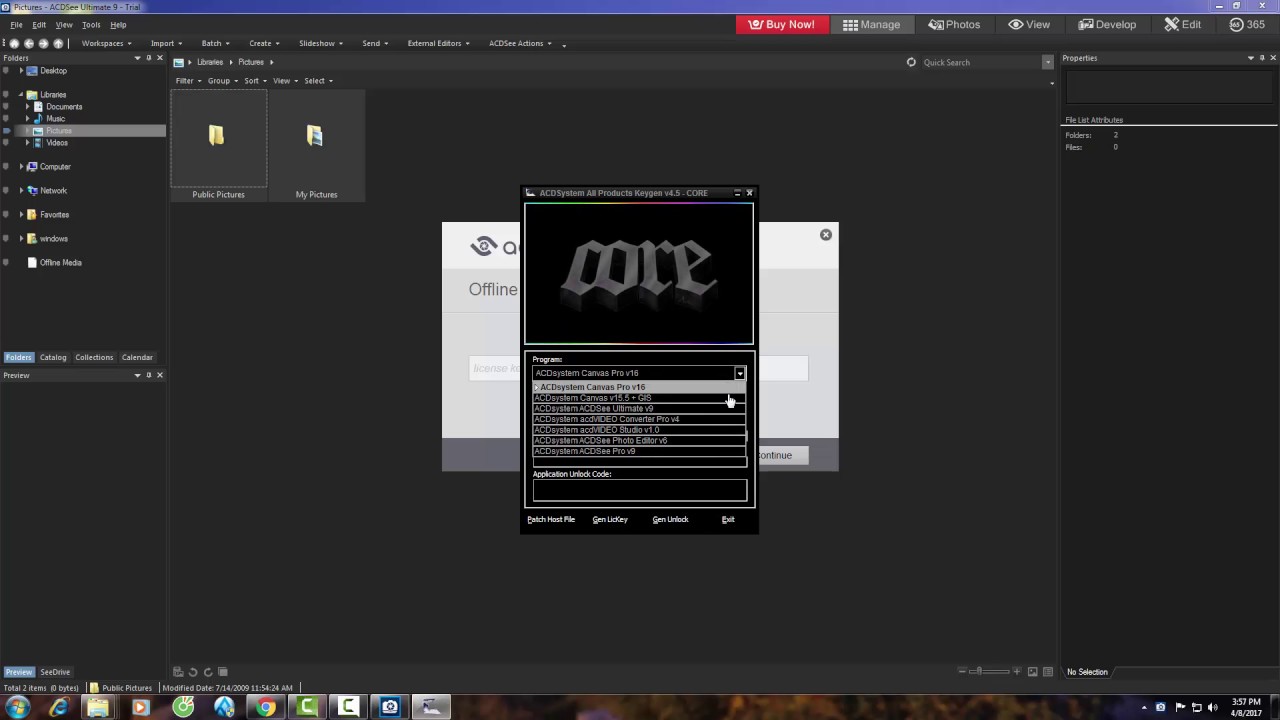
Task: Collapse the Libraries tree node
Action: [21, 95]
